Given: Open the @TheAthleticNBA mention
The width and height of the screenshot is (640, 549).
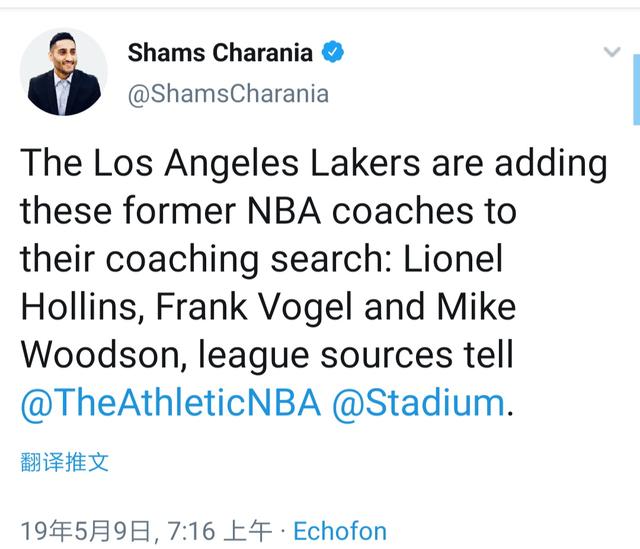Looking at the screenshot, I should click(x=171, y=403).
